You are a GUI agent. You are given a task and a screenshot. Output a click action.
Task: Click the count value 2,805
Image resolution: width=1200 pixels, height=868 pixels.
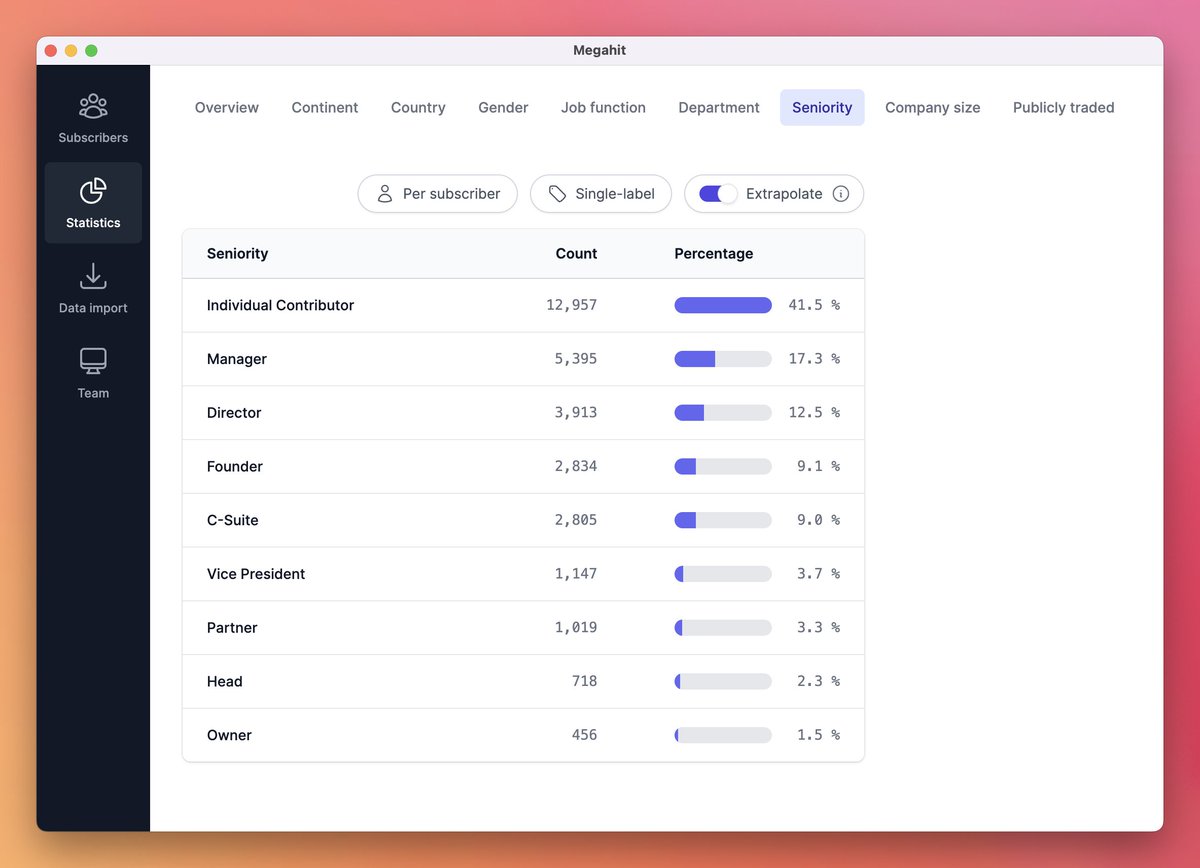click(x=576, y=521)
